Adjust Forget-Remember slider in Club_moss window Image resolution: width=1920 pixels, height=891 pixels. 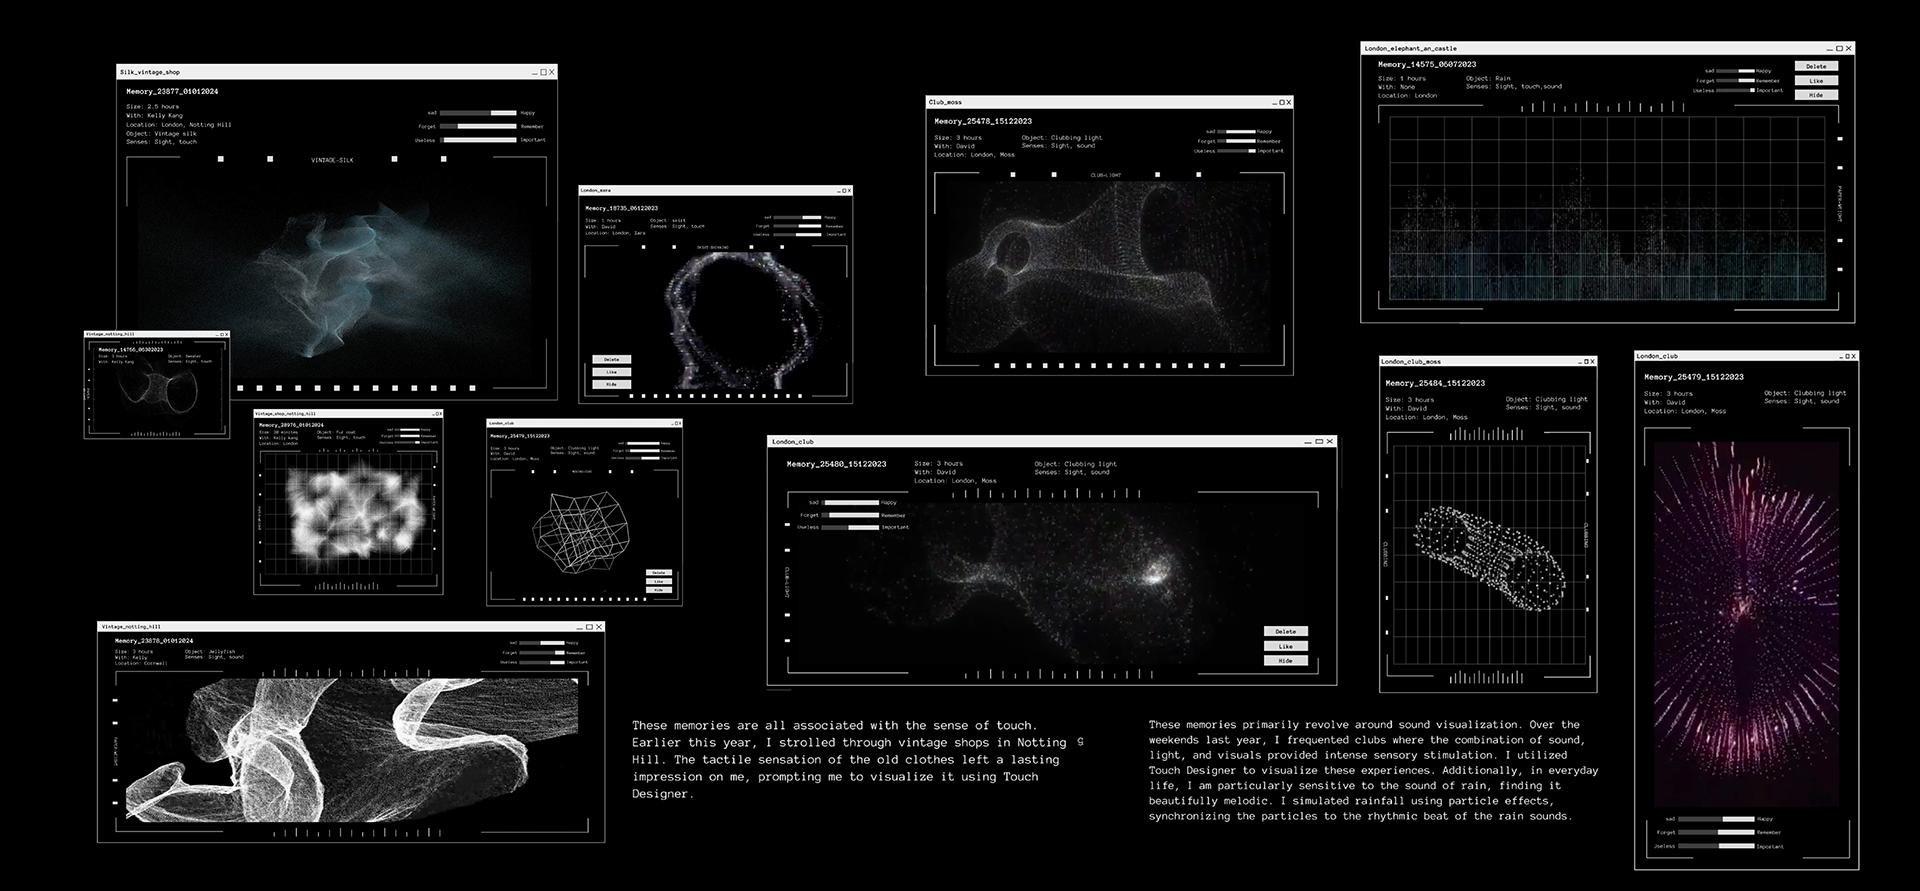[1237, 141]
